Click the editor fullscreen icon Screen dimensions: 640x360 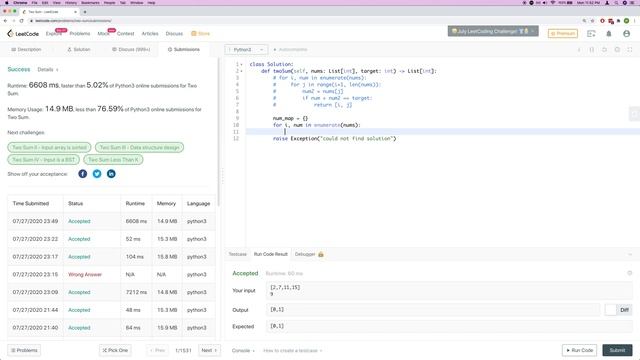click(630, 49)
